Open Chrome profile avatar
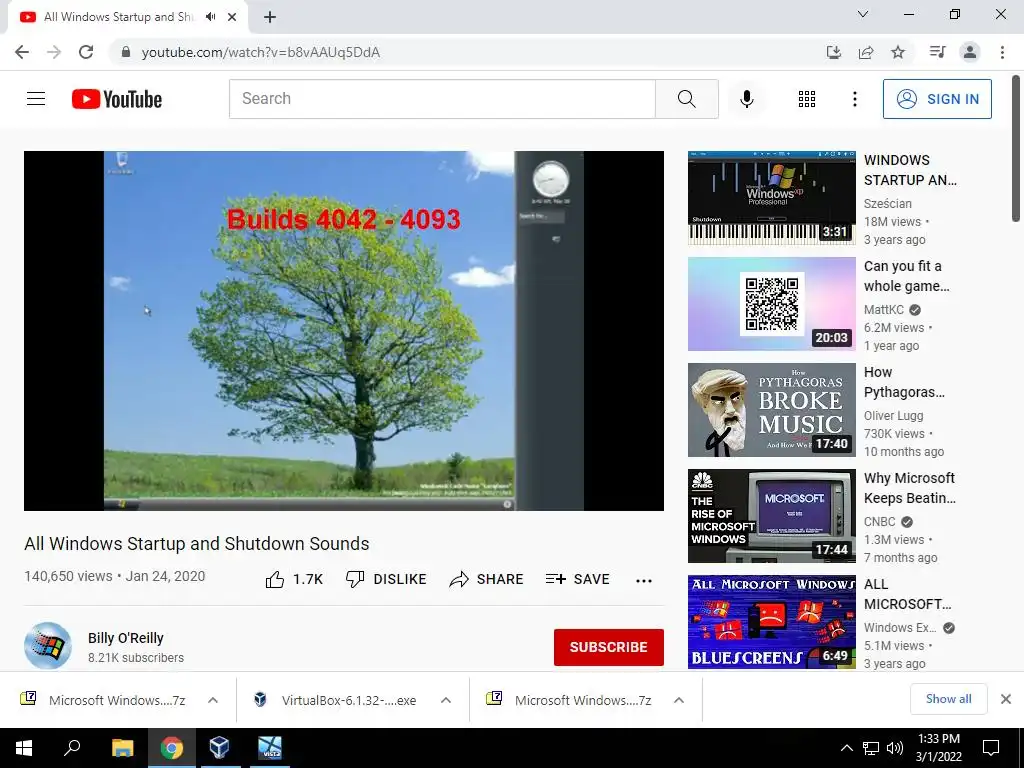The width and height of the screenshot is (1024, 768). [x=970, y=52]
